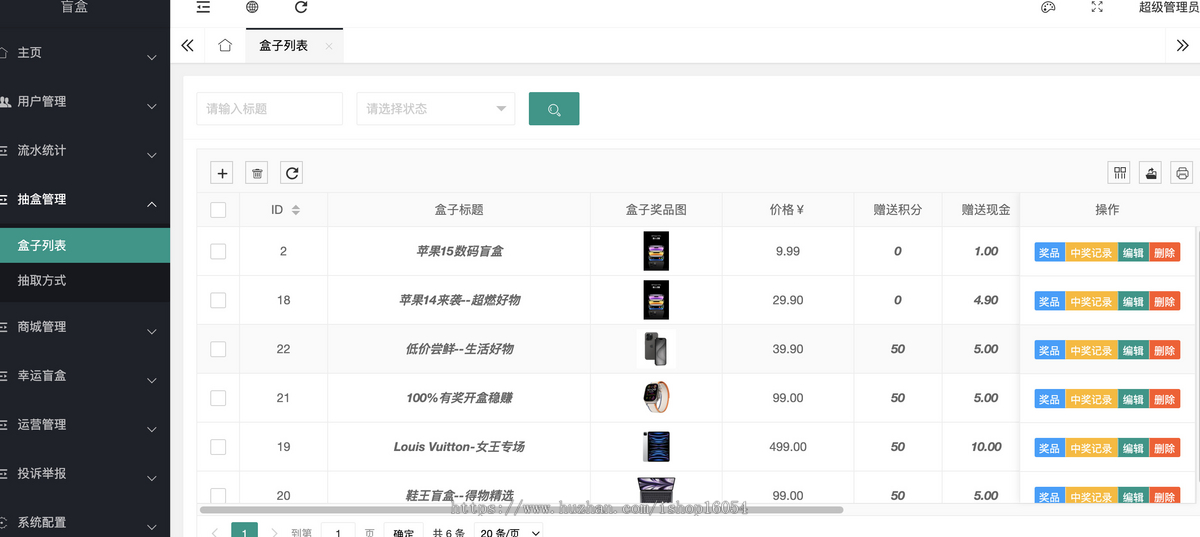Click 删除 for 100%有奖开盒稳赚 row
This screenshot has height=537, width=1200.
pos(1165,400)
